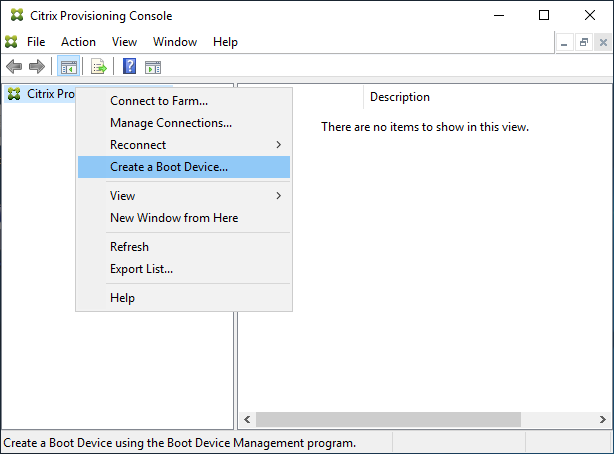Choose Manage Connections... from context menu

pos(184,123)
